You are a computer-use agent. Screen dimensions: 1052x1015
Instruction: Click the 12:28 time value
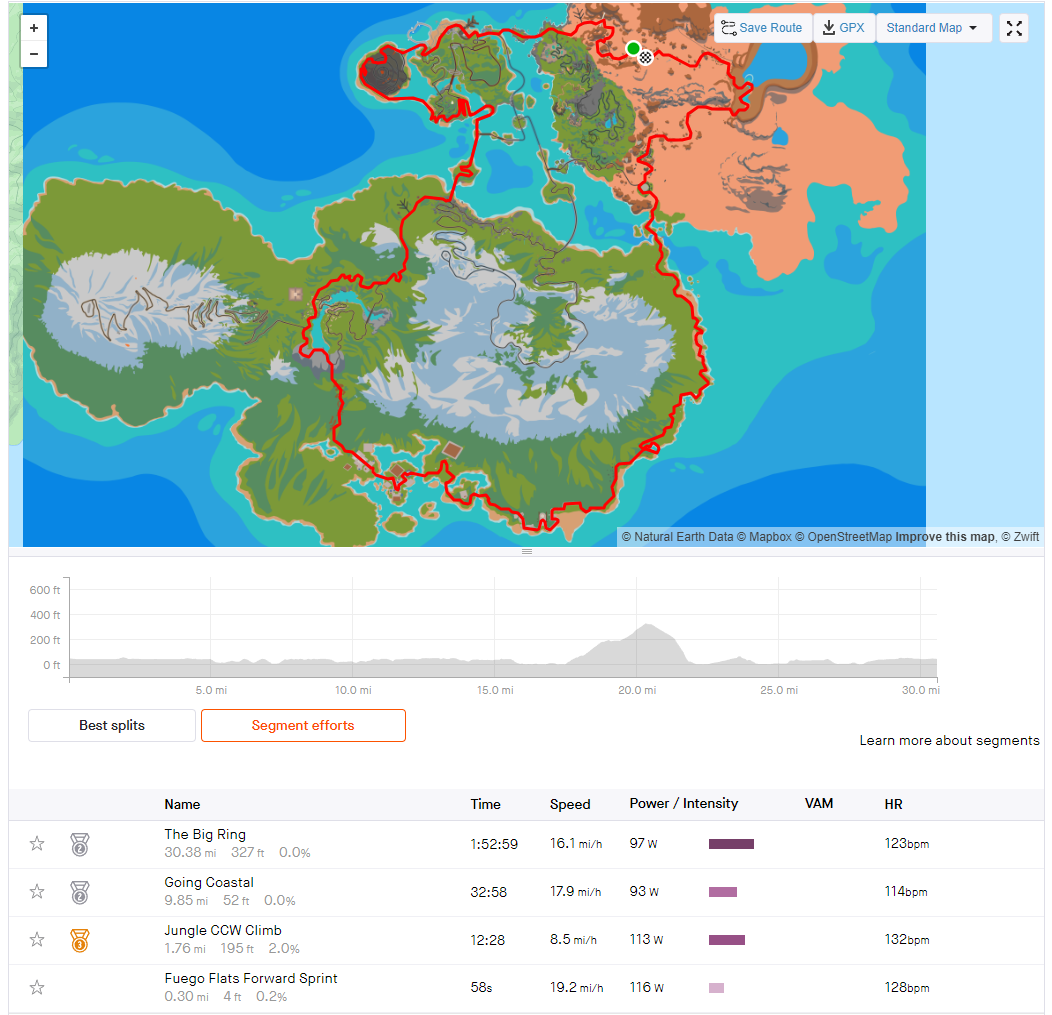coord(488,940)
